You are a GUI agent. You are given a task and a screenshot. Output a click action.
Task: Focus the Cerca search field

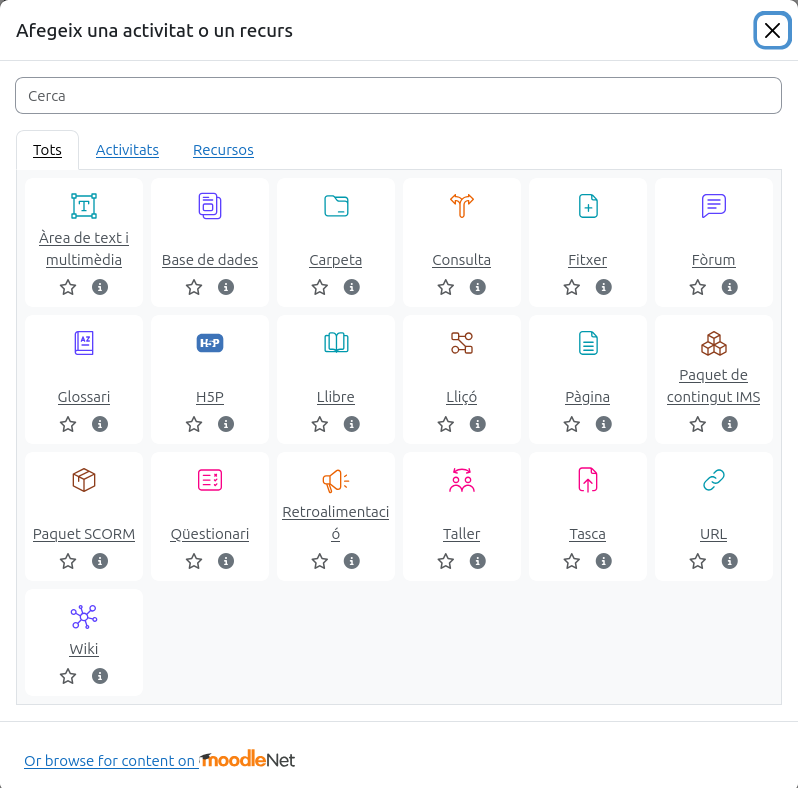tap(398, 96)
